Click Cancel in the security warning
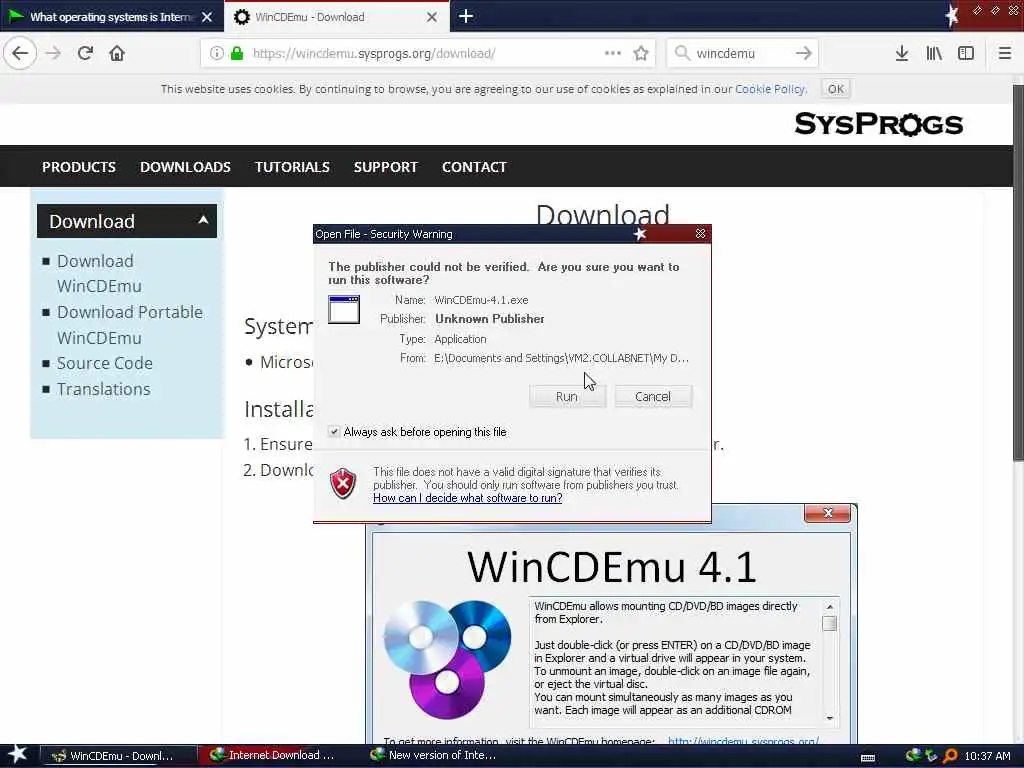The width and height of the screenshot is (1024, 768). 652,396
